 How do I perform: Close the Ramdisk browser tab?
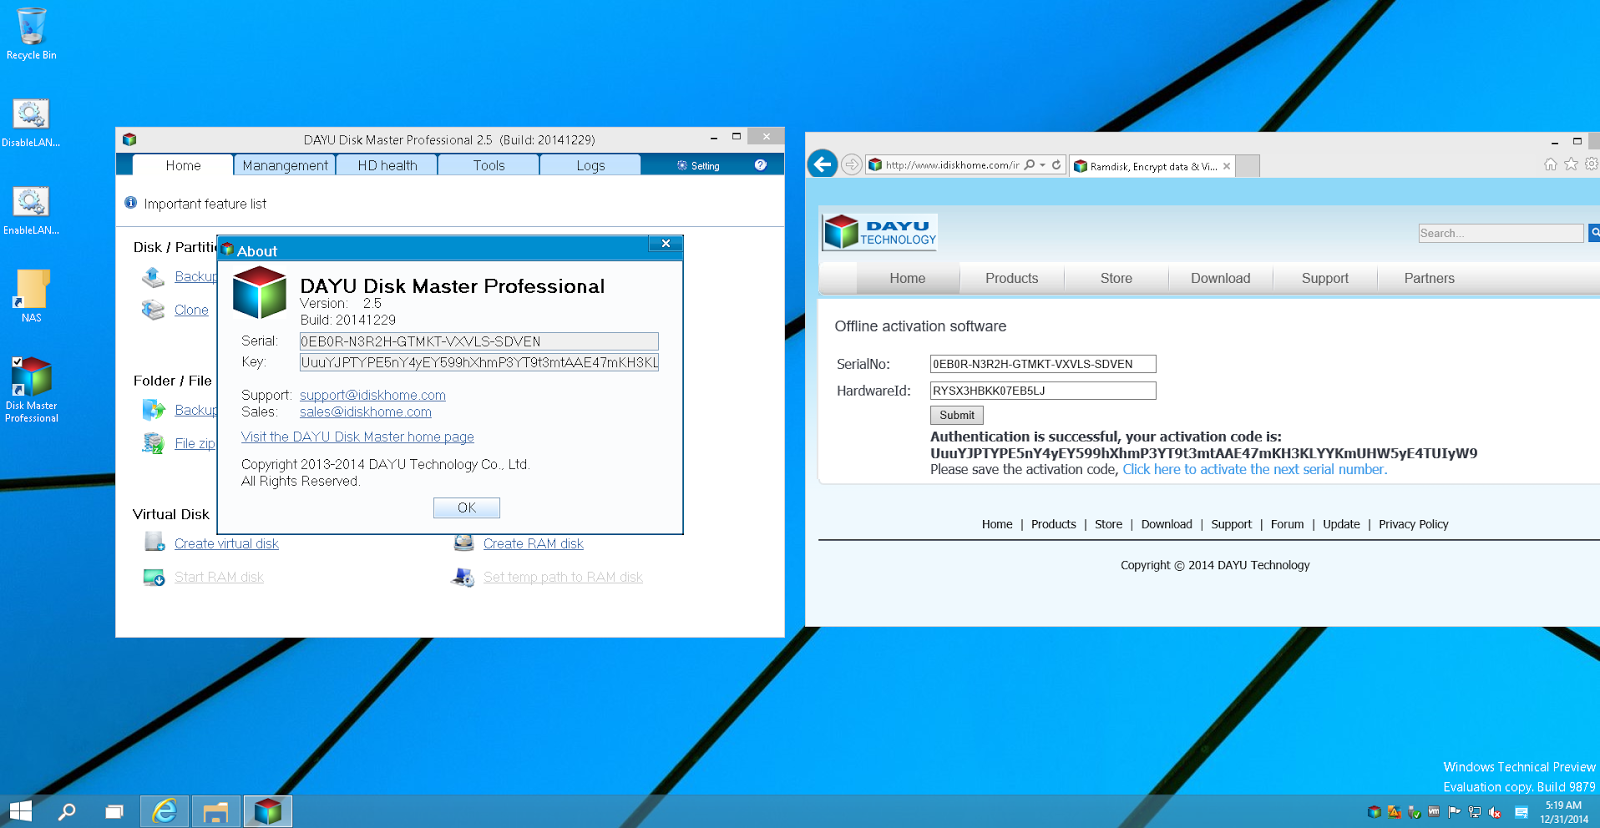tap(1227, 166)
